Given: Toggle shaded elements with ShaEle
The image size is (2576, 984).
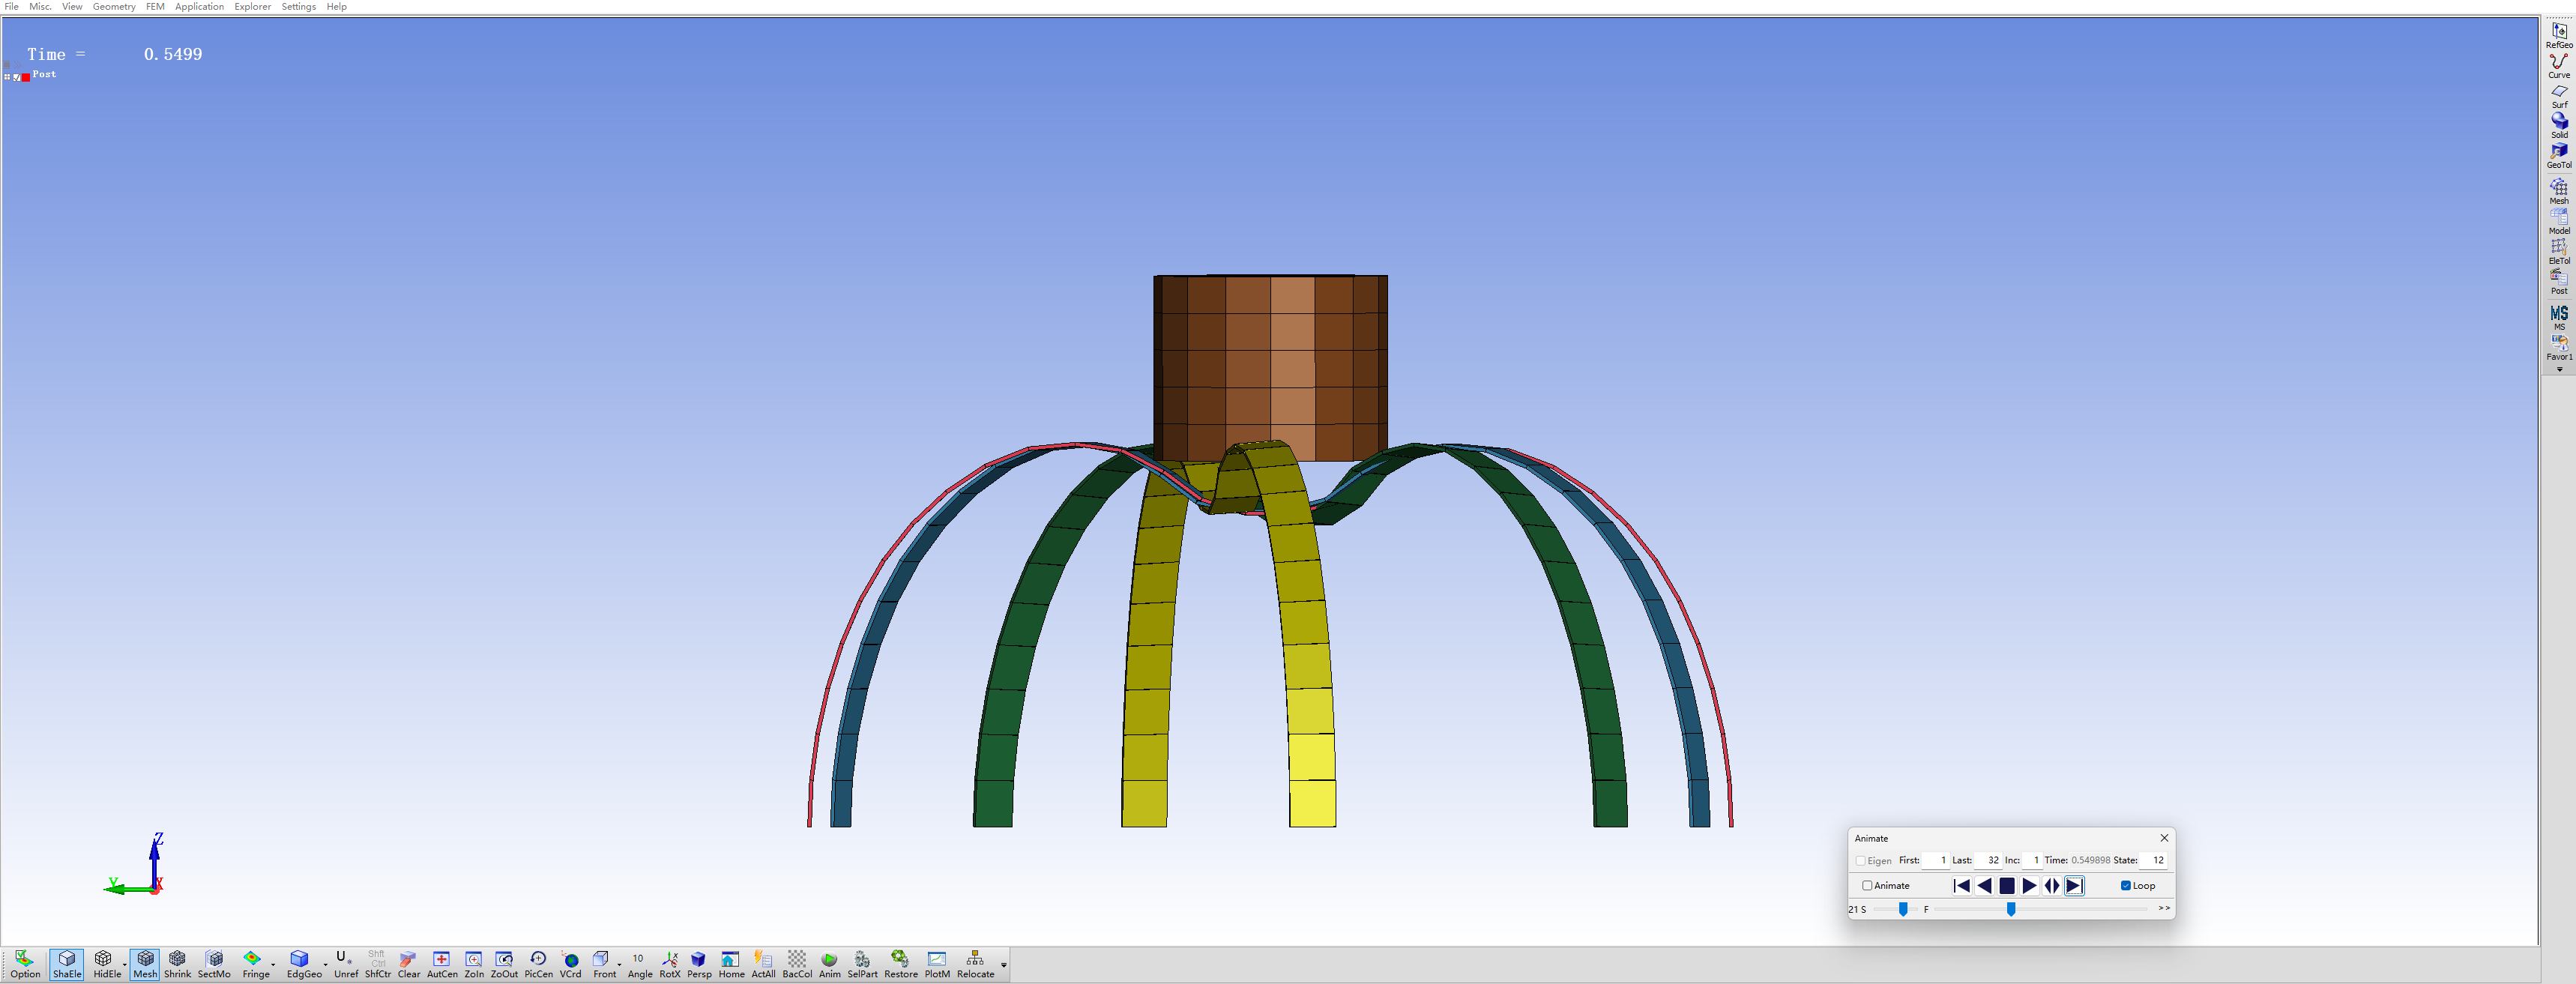Looking at the screenshot, I should click(x=67, y=964).
